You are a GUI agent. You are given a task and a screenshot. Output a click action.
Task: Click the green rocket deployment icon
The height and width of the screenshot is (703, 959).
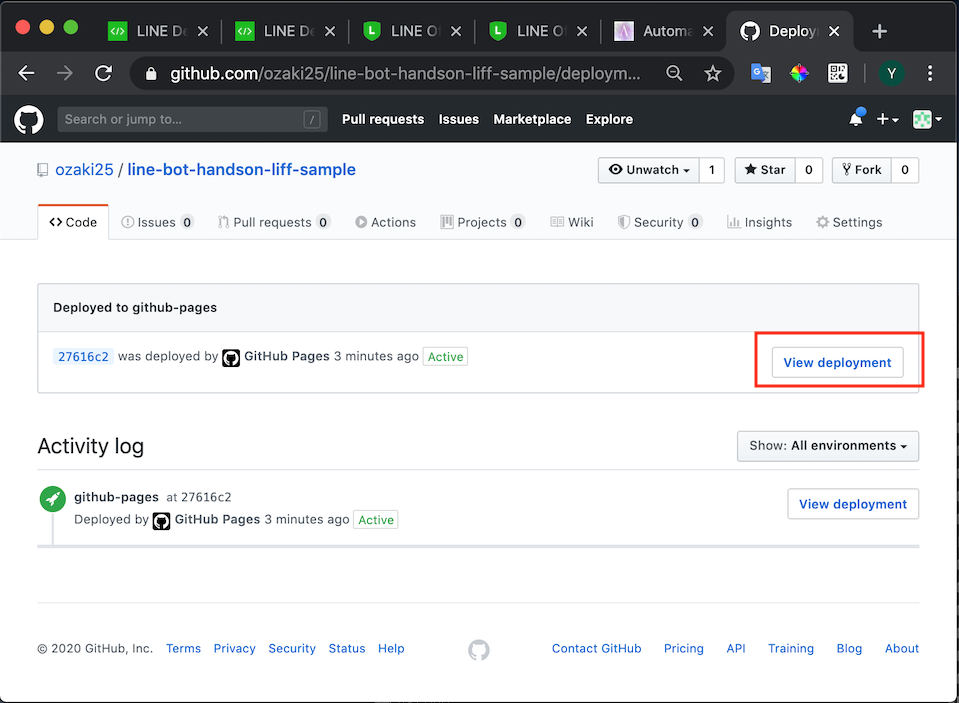(53, 499)
